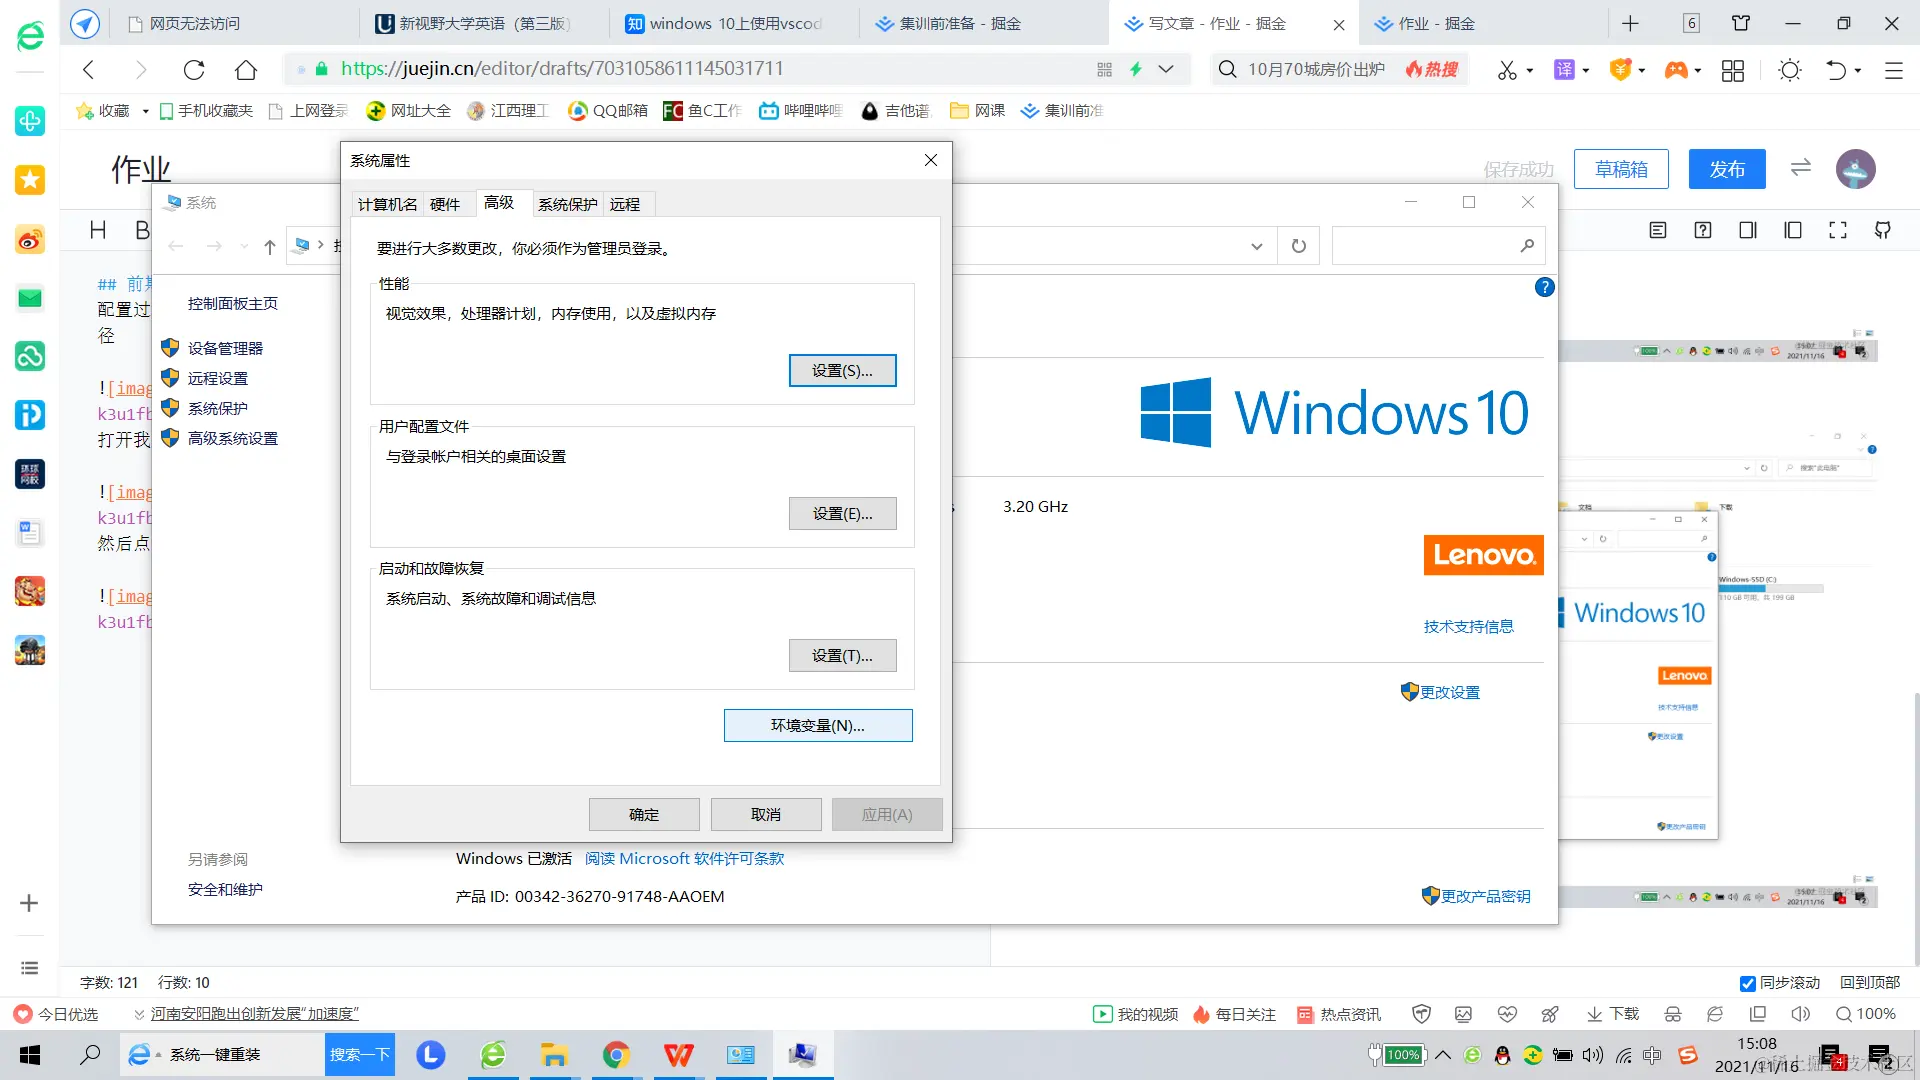Image resolution: width=1920 pixels, height=1080 pixels.
Task: Click 阅读 Microsoft 软件许可条款 link
Action: pyautogui.click(x=684, y=859)
